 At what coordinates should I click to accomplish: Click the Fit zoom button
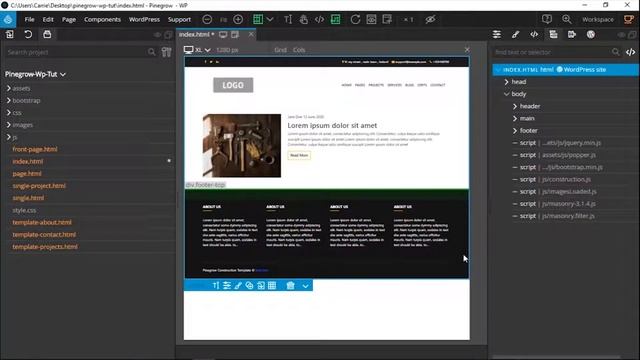[x=223, y=20]
